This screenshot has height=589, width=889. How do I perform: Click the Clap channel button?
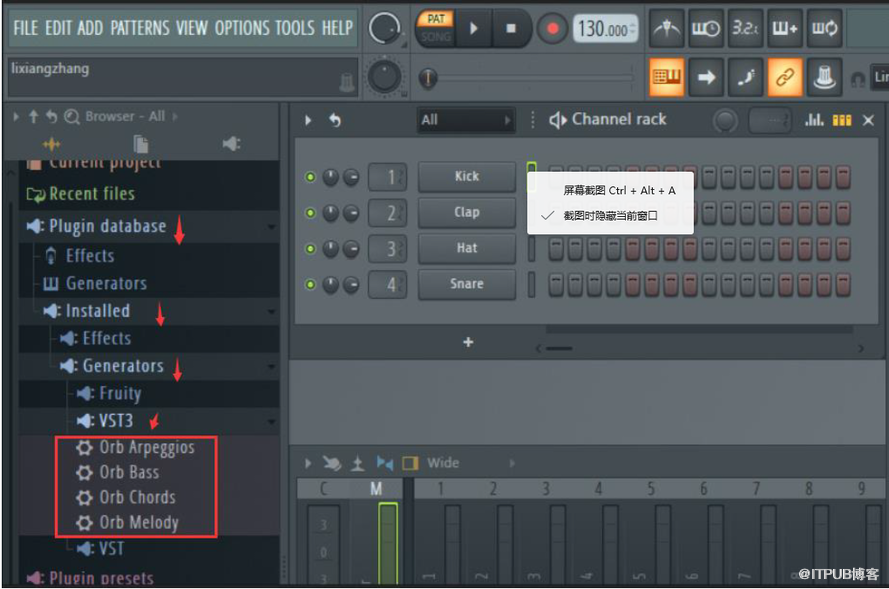pyautogui.click(x=466, y=212)
